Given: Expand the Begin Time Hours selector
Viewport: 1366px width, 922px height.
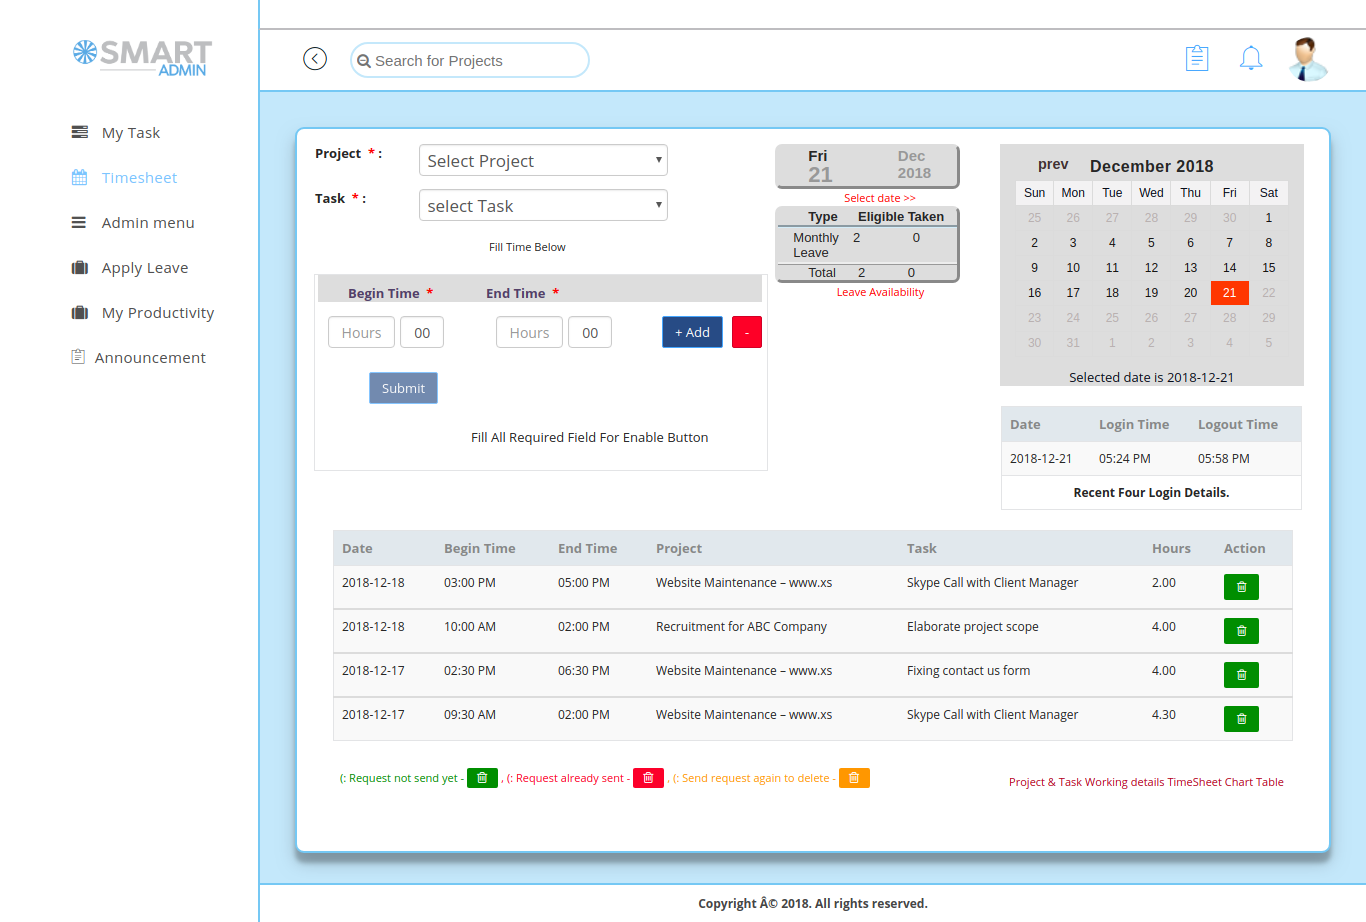Looking at the screenshot, I should [361, 332].
